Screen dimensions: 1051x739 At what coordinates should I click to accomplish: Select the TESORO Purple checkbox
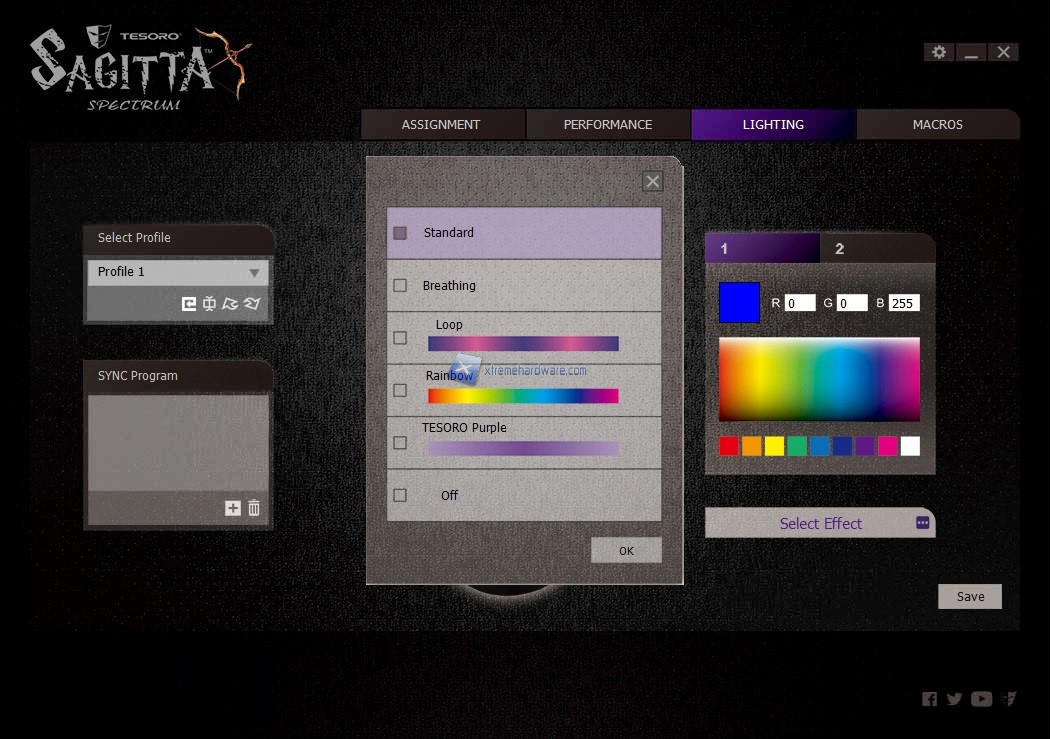click(x=400, y=442)
